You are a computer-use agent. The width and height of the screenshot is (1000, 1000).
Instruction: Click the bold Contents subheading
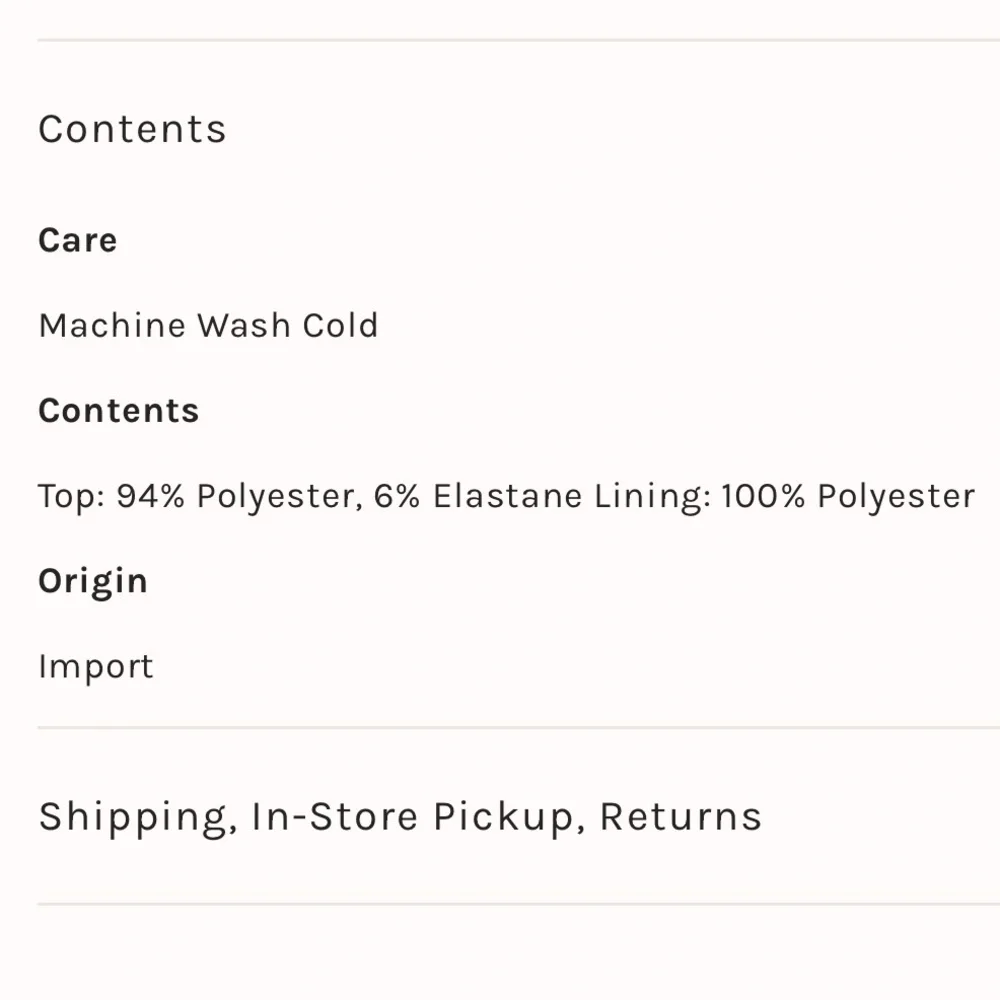[x=119, y=410]
